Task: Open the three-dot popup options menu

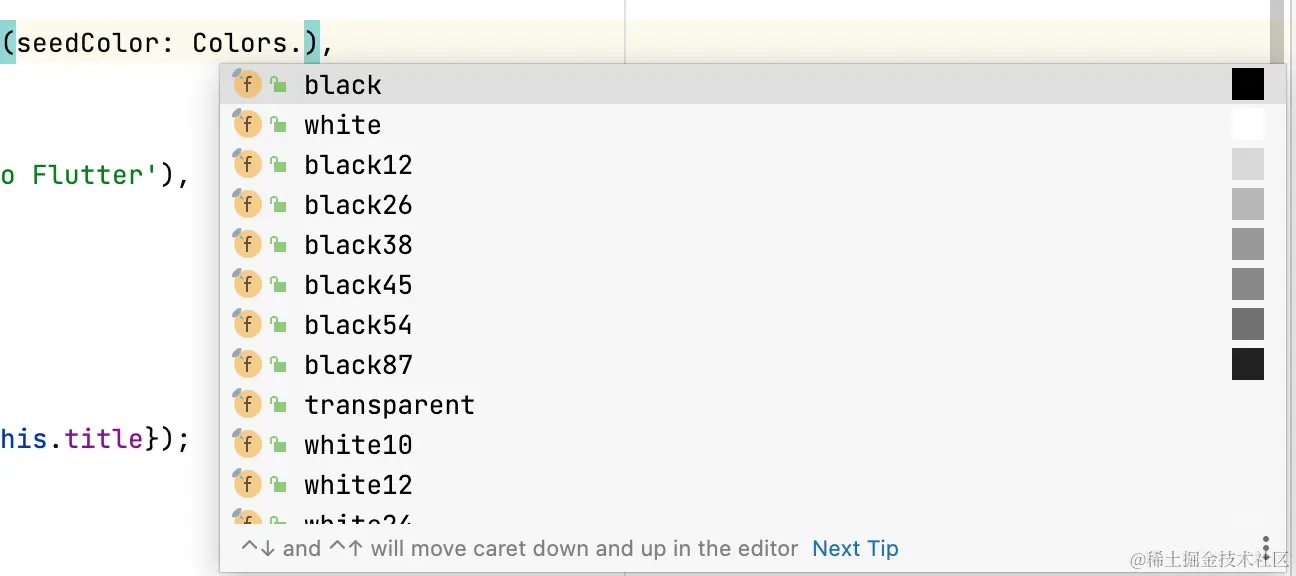Action: 1266,548
